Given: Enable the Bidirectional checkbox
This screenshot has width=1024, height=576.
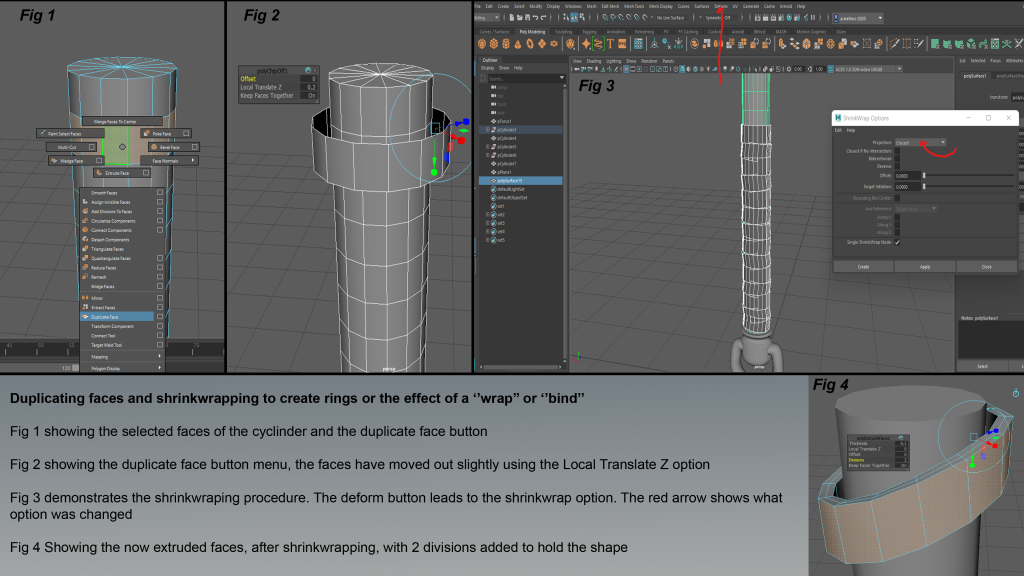Looking at the screenshot, I should [897, 158].
